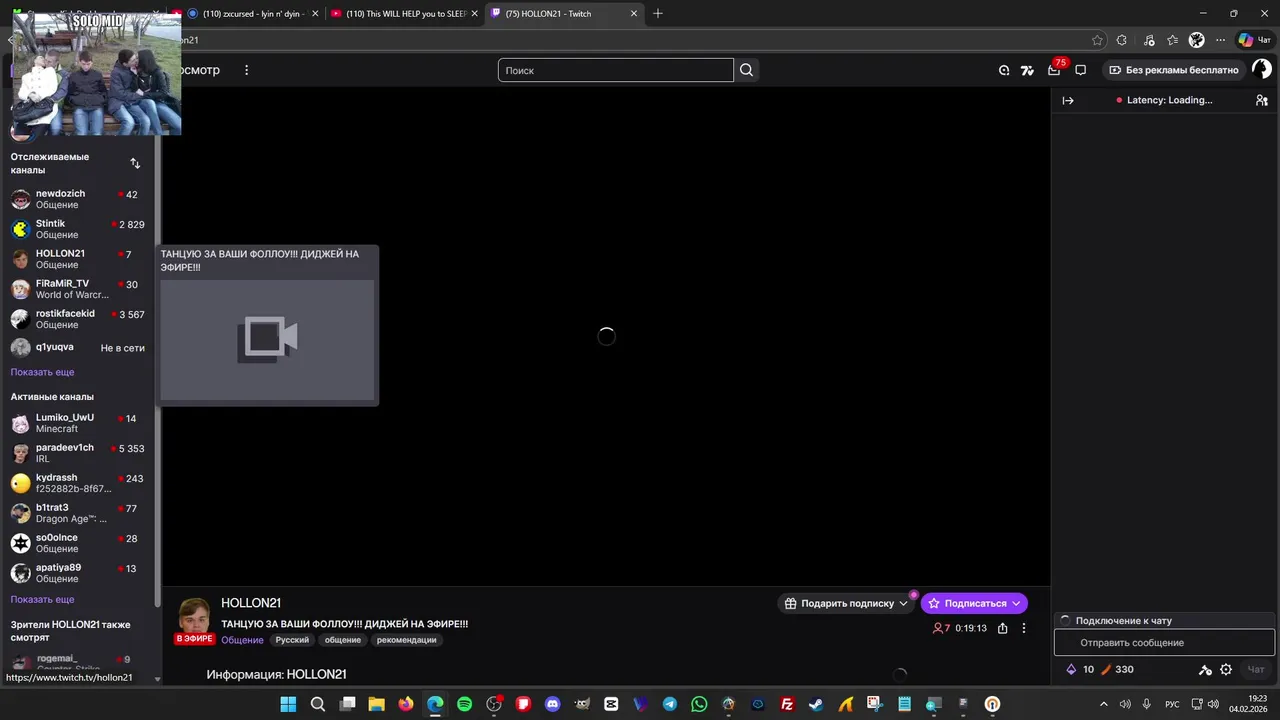This screenshot has width=1280, height=720.
Task: Show more followed channels Показать еще
Action: click(x=42, y=372)
